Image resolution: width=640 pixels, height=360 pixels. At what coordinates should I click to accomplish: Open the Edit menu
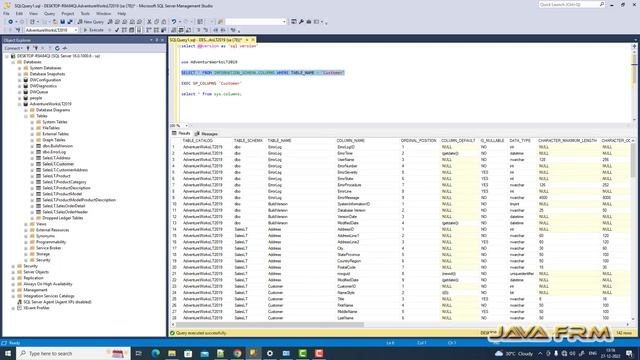[19, 13]
